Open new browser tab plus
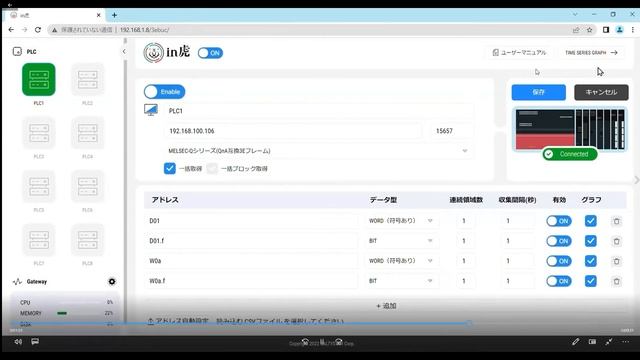Screen dimensions: 640x360 114,15
